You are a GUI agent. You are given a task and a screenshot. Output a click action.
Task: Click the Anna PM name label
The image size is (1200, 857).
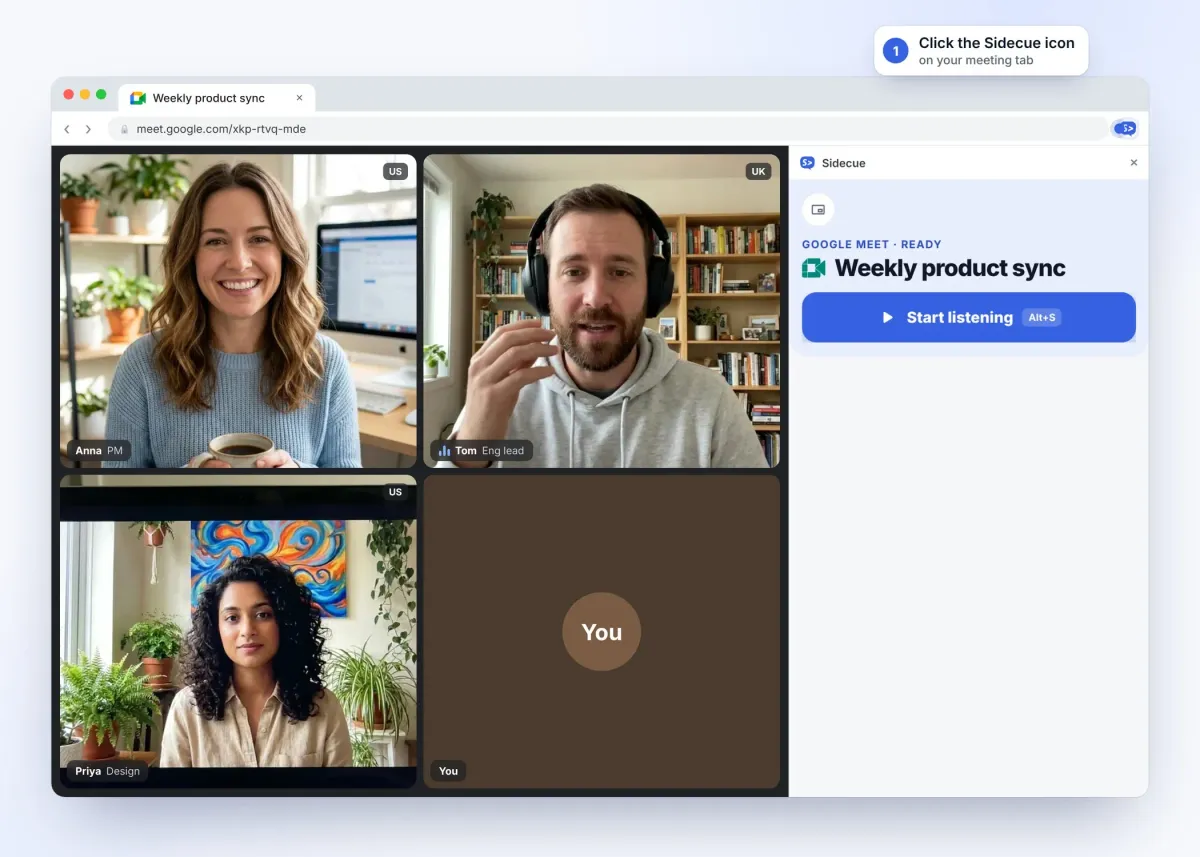(99, 450)
